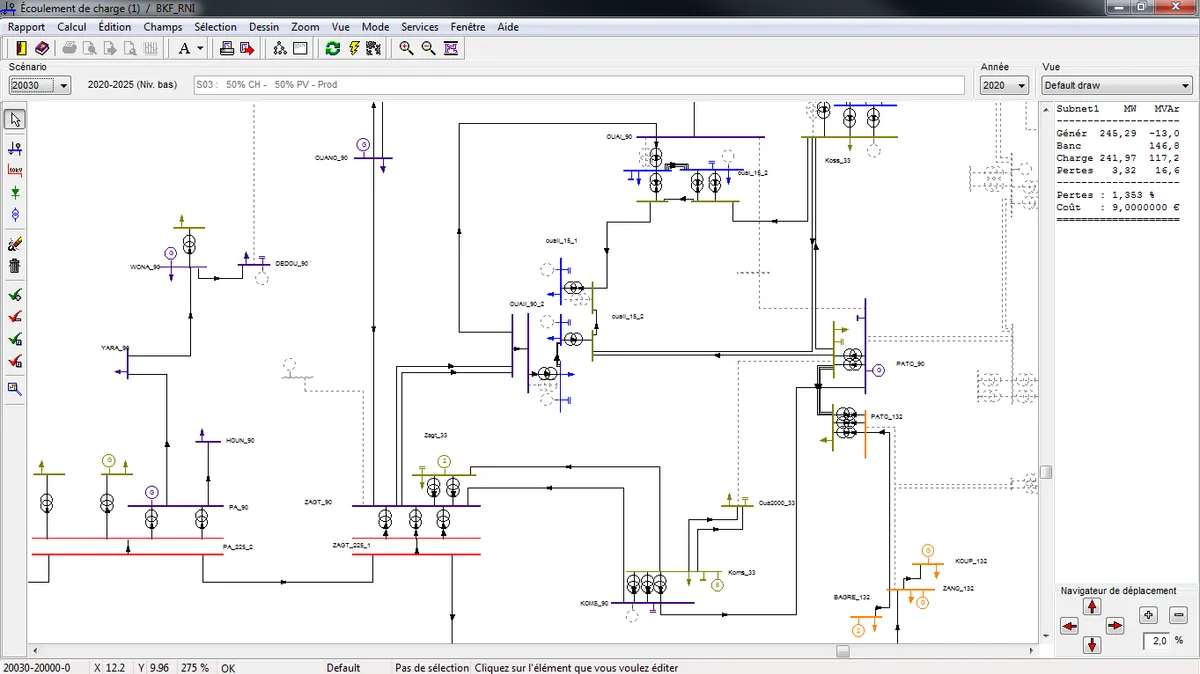Select the green validation check tool
The image size is (1200, 674).
[13, 293]
